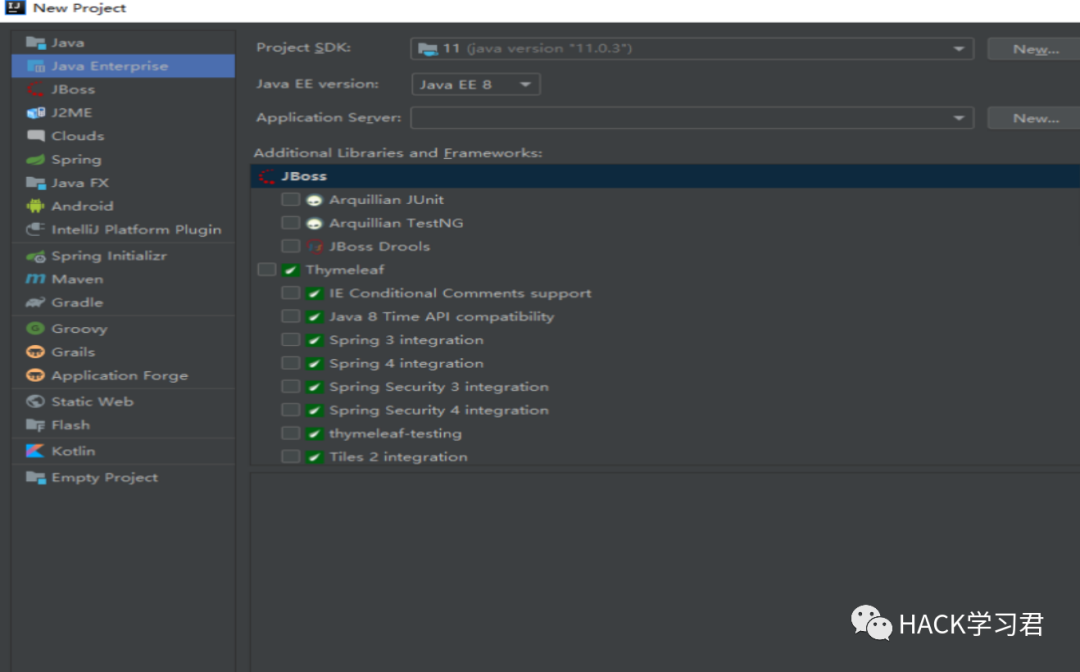The width and height of the screenshot is (1080, 672).
Task: Click the Spring leaf icon
Action: coord(35,160)
